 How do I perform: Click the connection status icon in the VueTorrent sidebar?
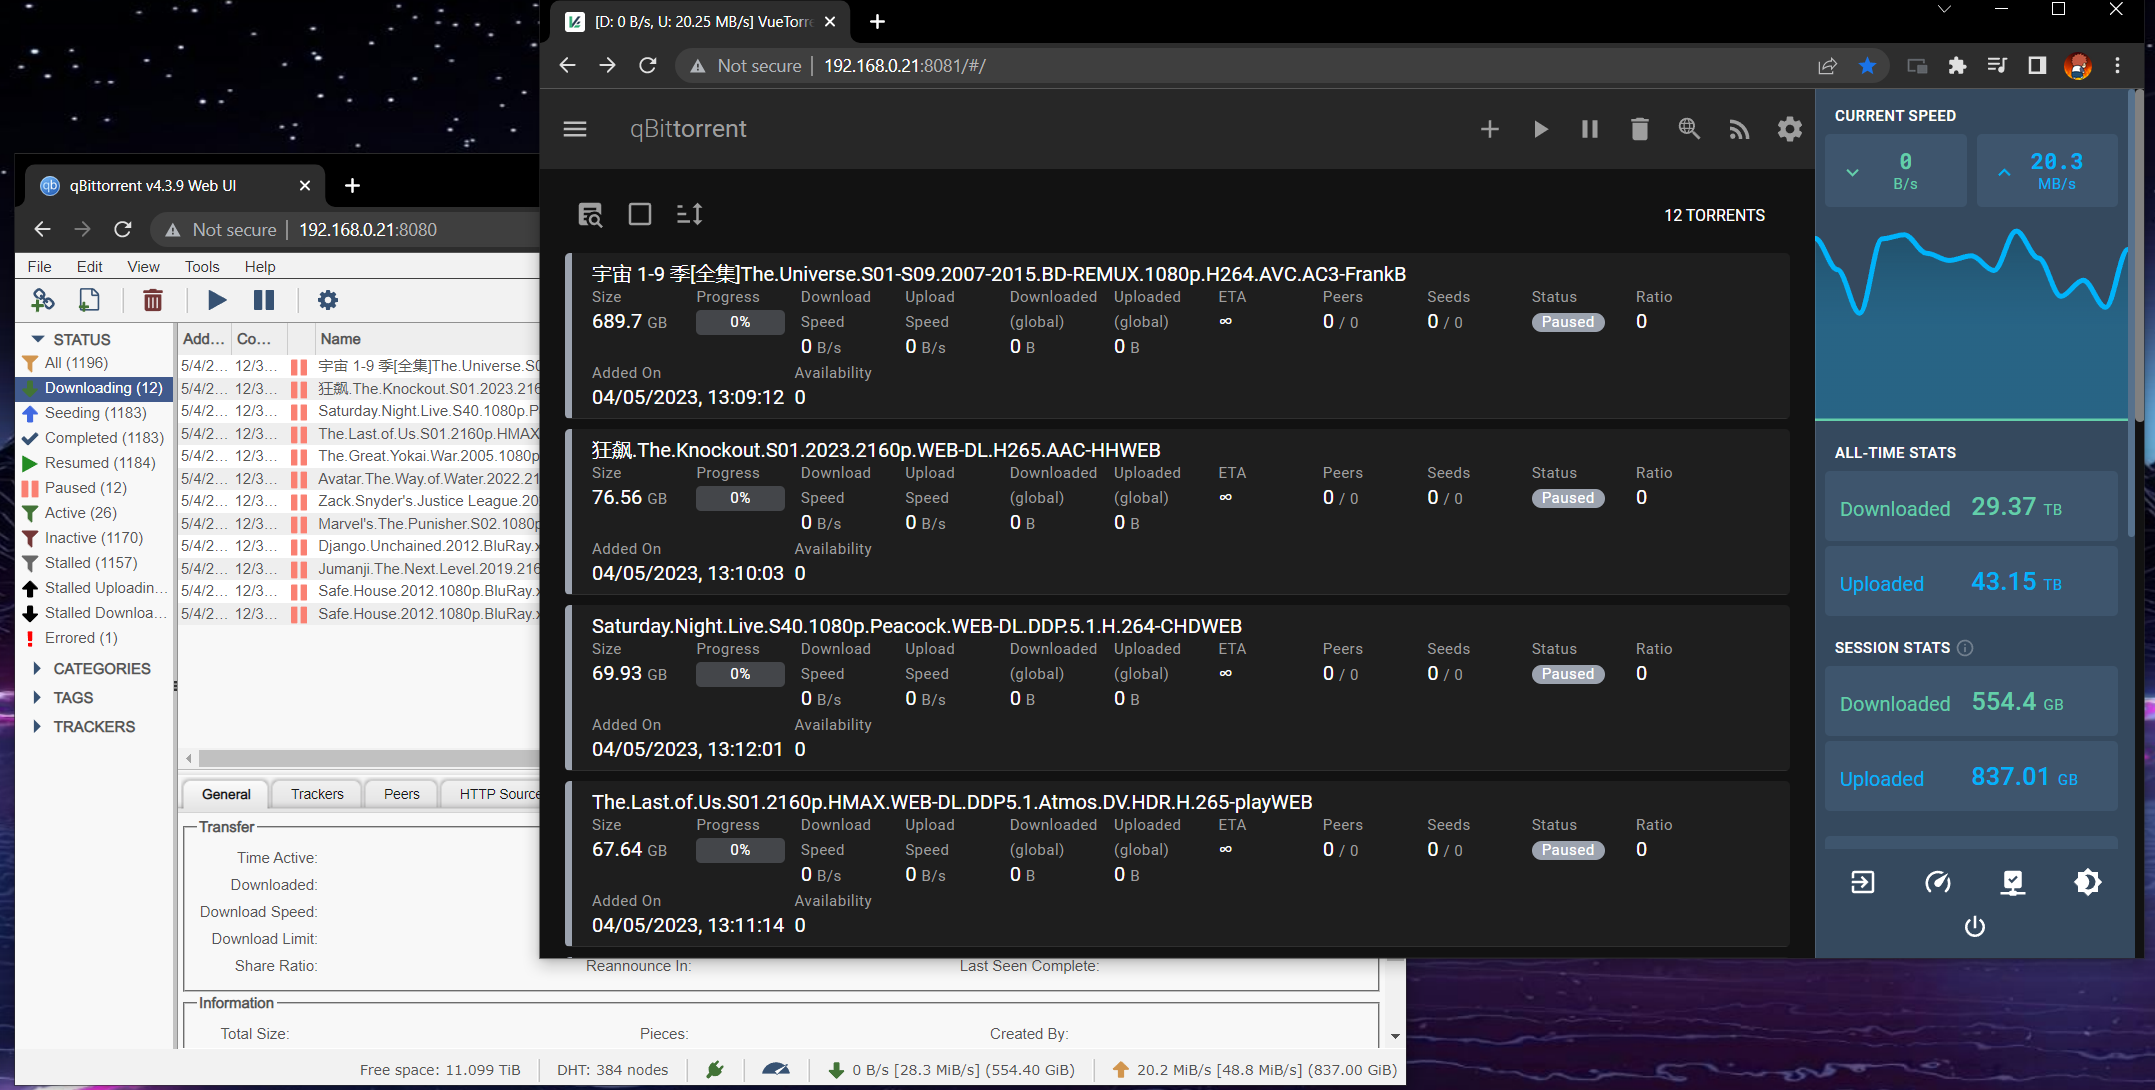2012,882
